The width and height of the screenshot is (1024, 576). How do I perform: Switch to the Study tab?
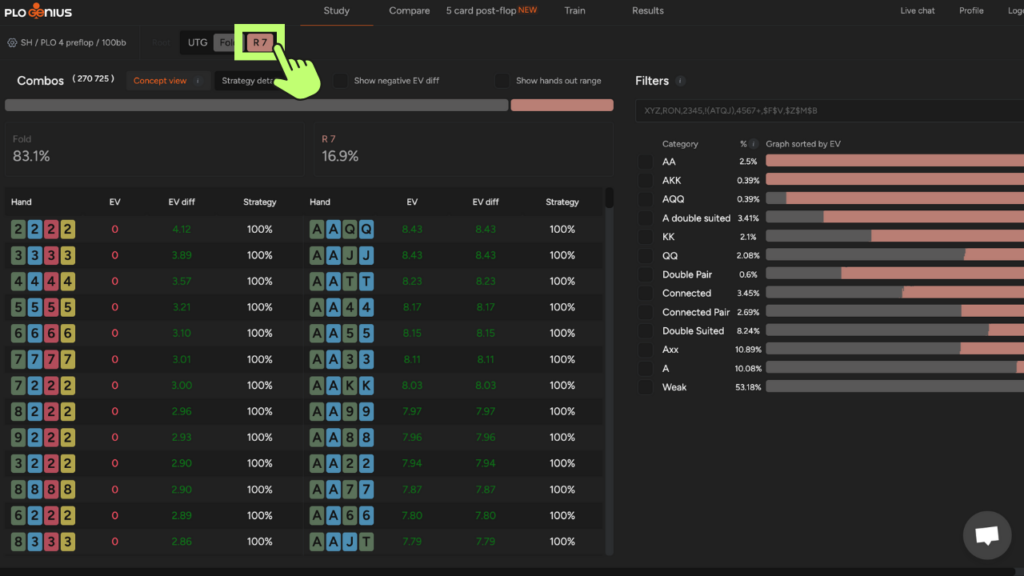336,11
